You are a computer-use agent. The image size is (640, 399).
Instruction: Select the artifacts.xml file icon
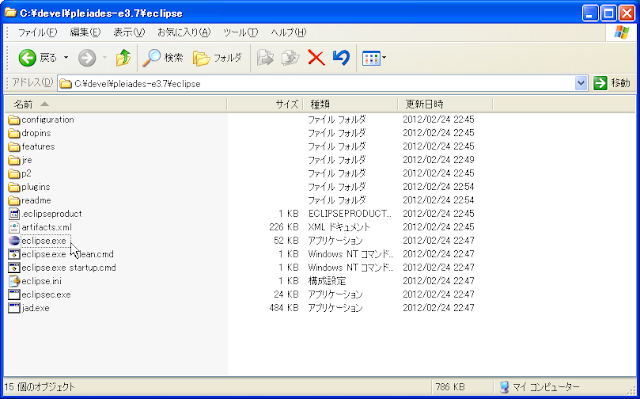click(x=14, y=227)
